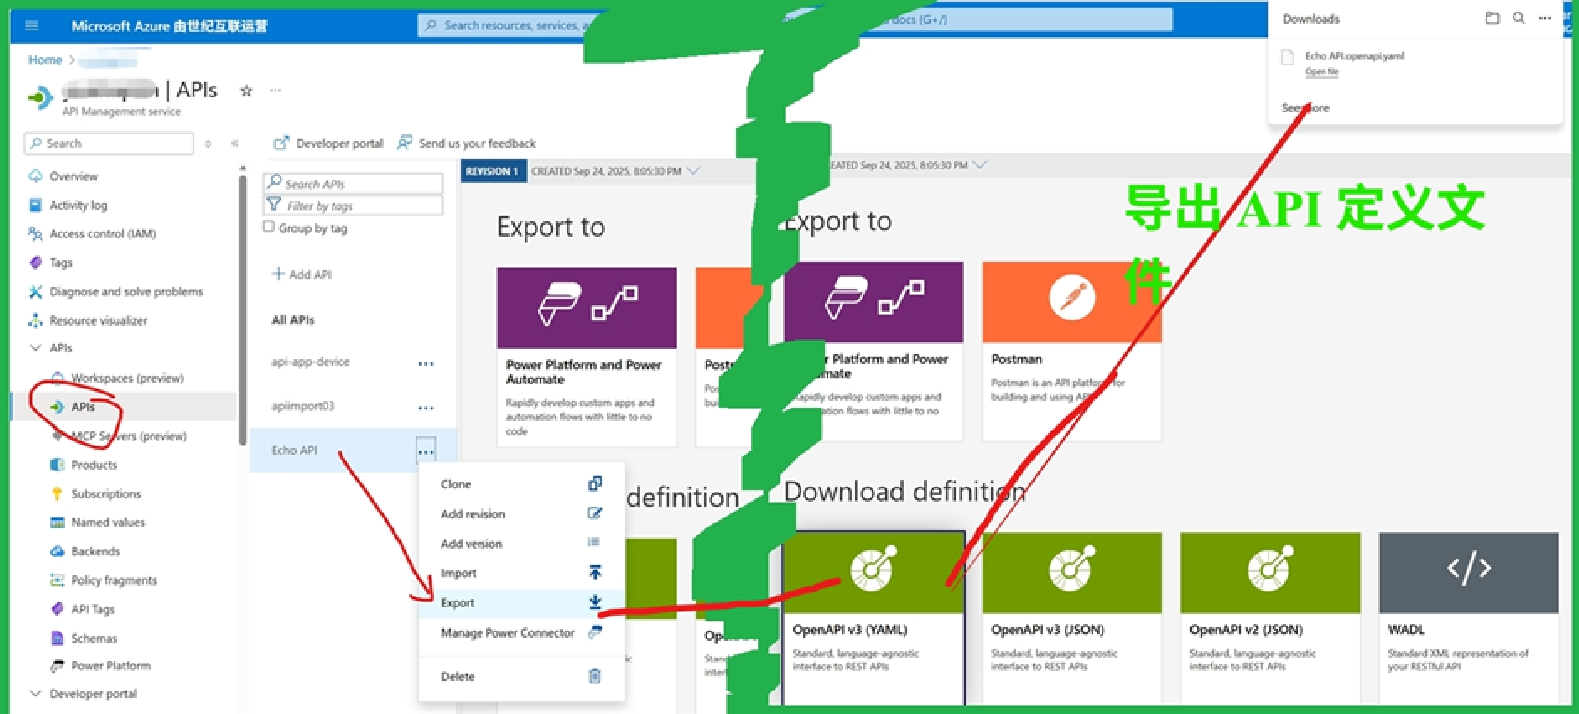Click the Import upload arrow icon
The width and height of the screenshot is (1579, 714).
point(595,573)
